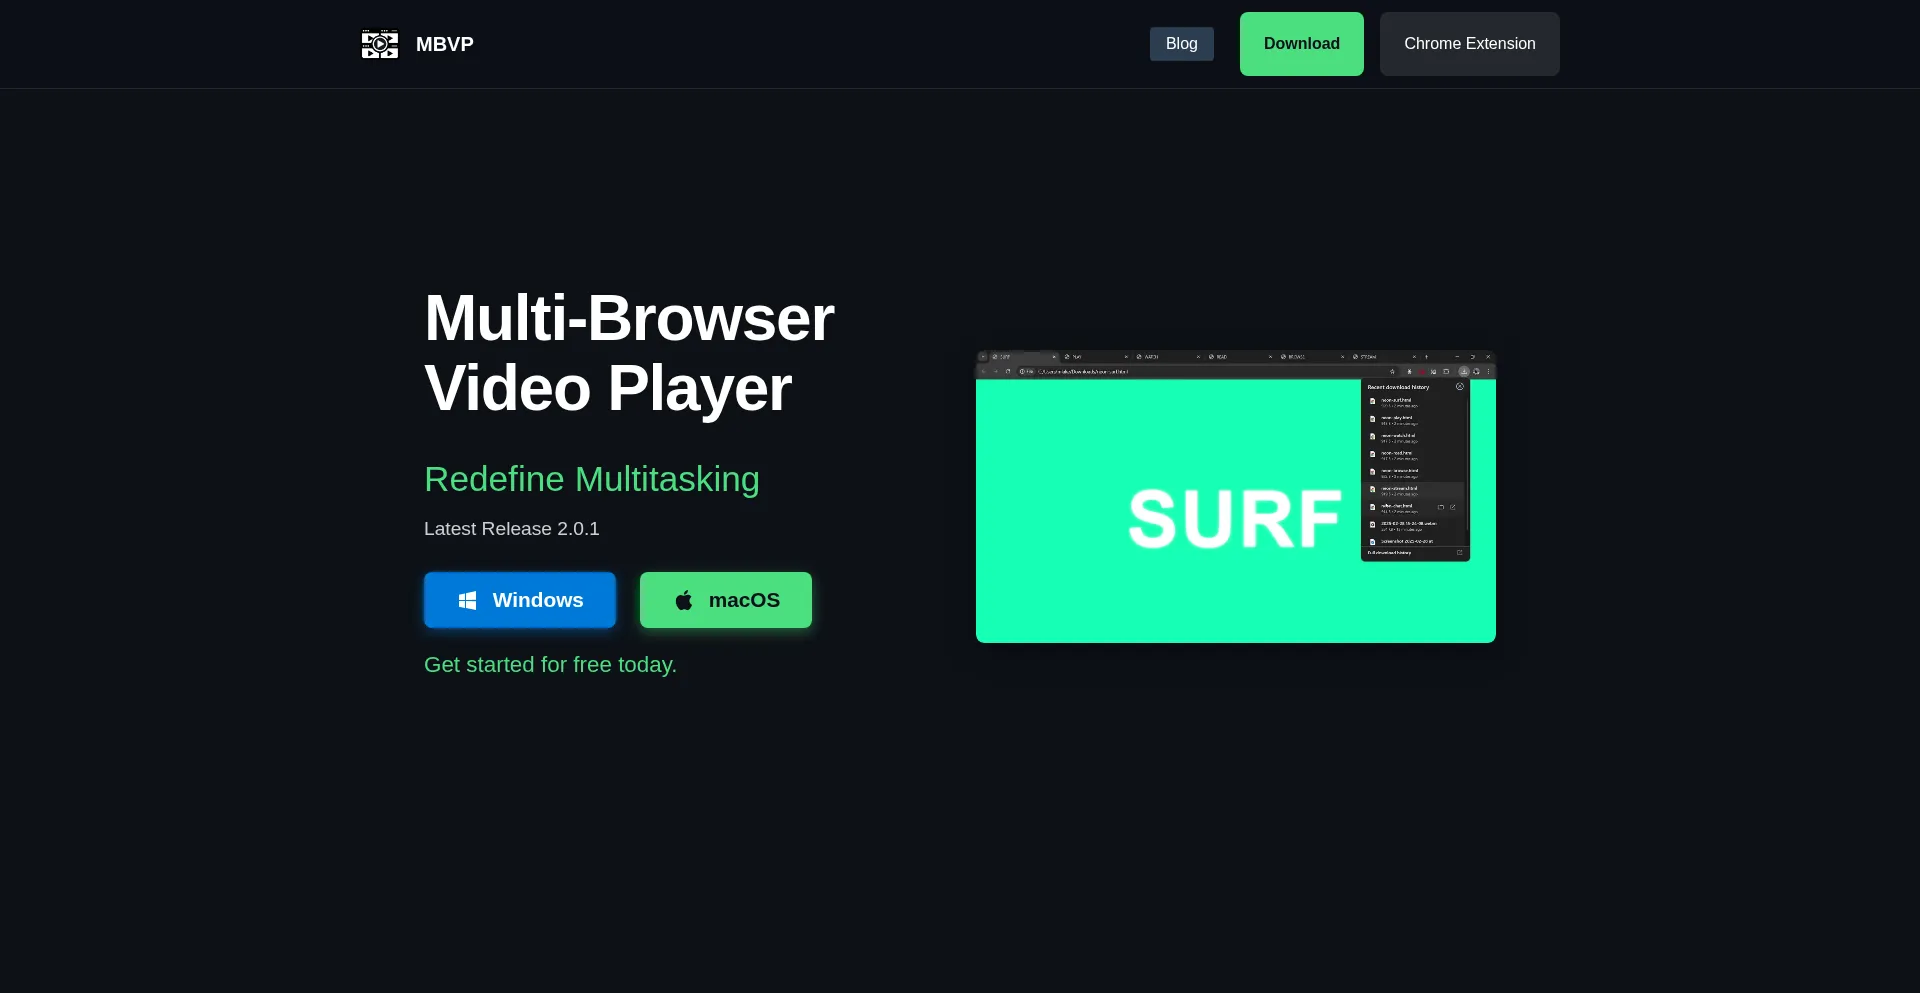This screenshot has height=993, width=1920.
Task: Go to the Blog page
Action: 1181,44
